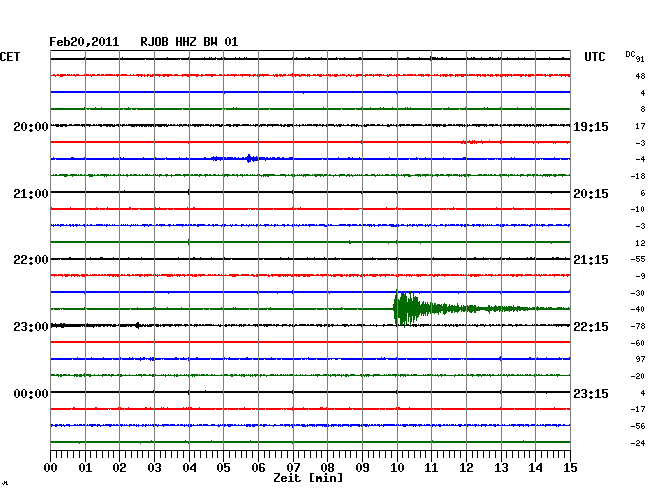Click the DC offset value "48"
The height and width of the screenshot is (494, 650).
tap(640, 76)
